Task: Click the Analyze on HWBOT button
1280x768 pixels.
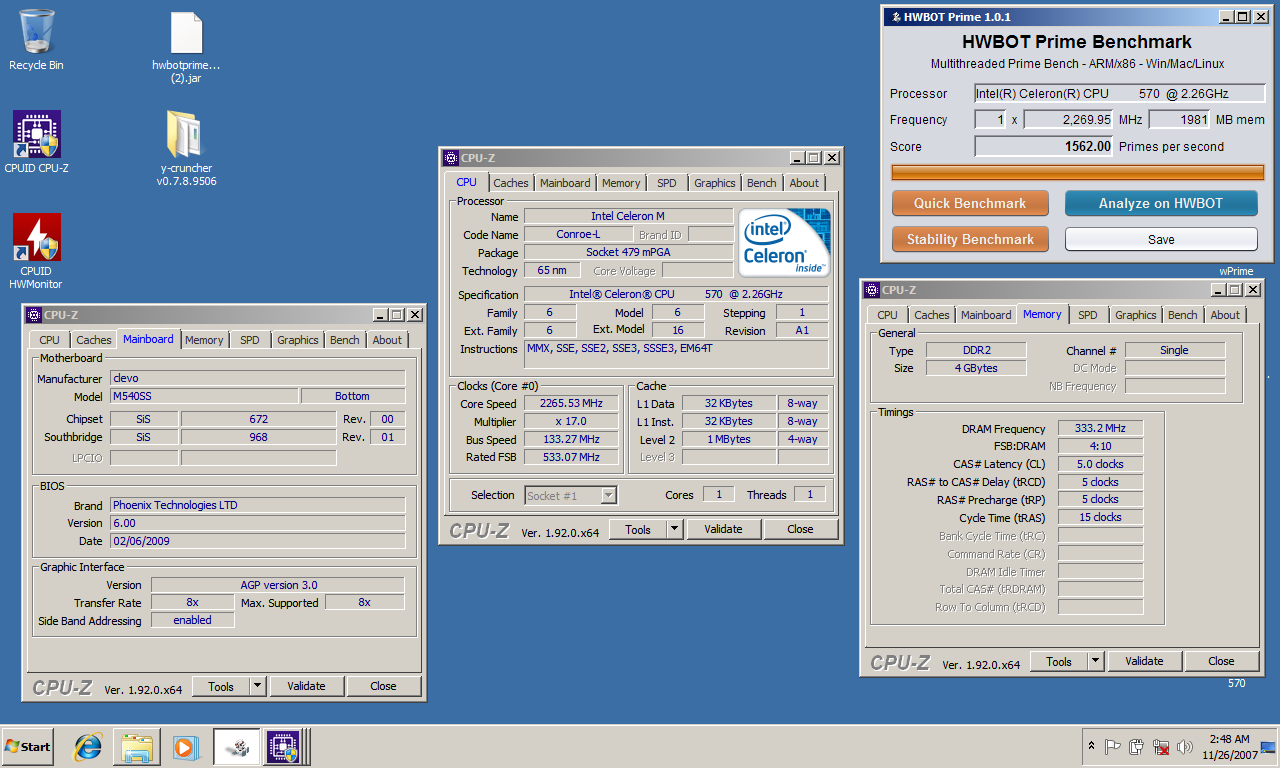Action: (1161, 203)
